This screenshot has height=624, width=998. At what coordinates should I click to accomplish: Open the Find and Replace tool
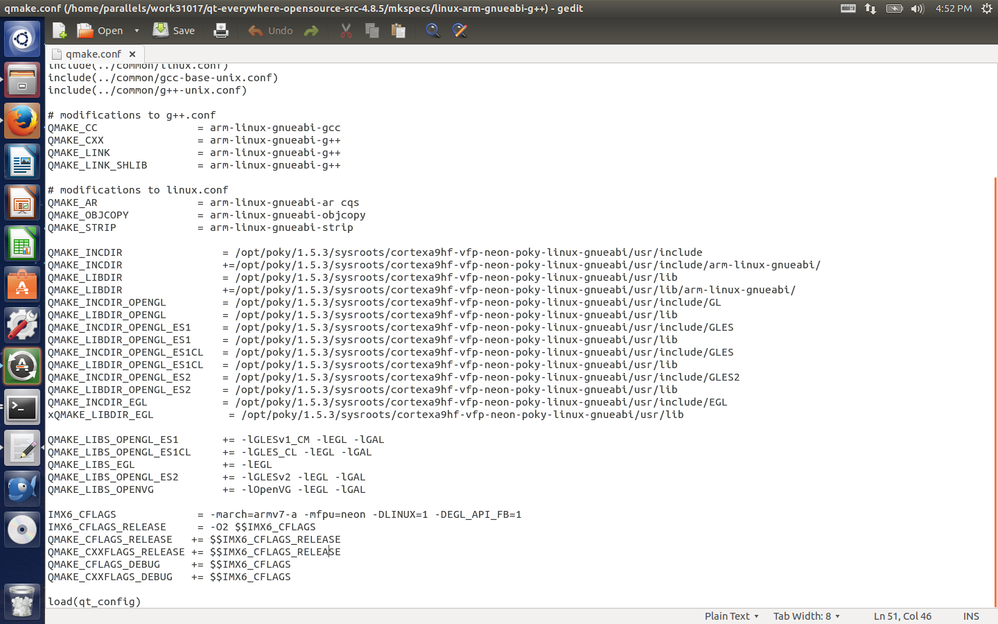point(459,30)
